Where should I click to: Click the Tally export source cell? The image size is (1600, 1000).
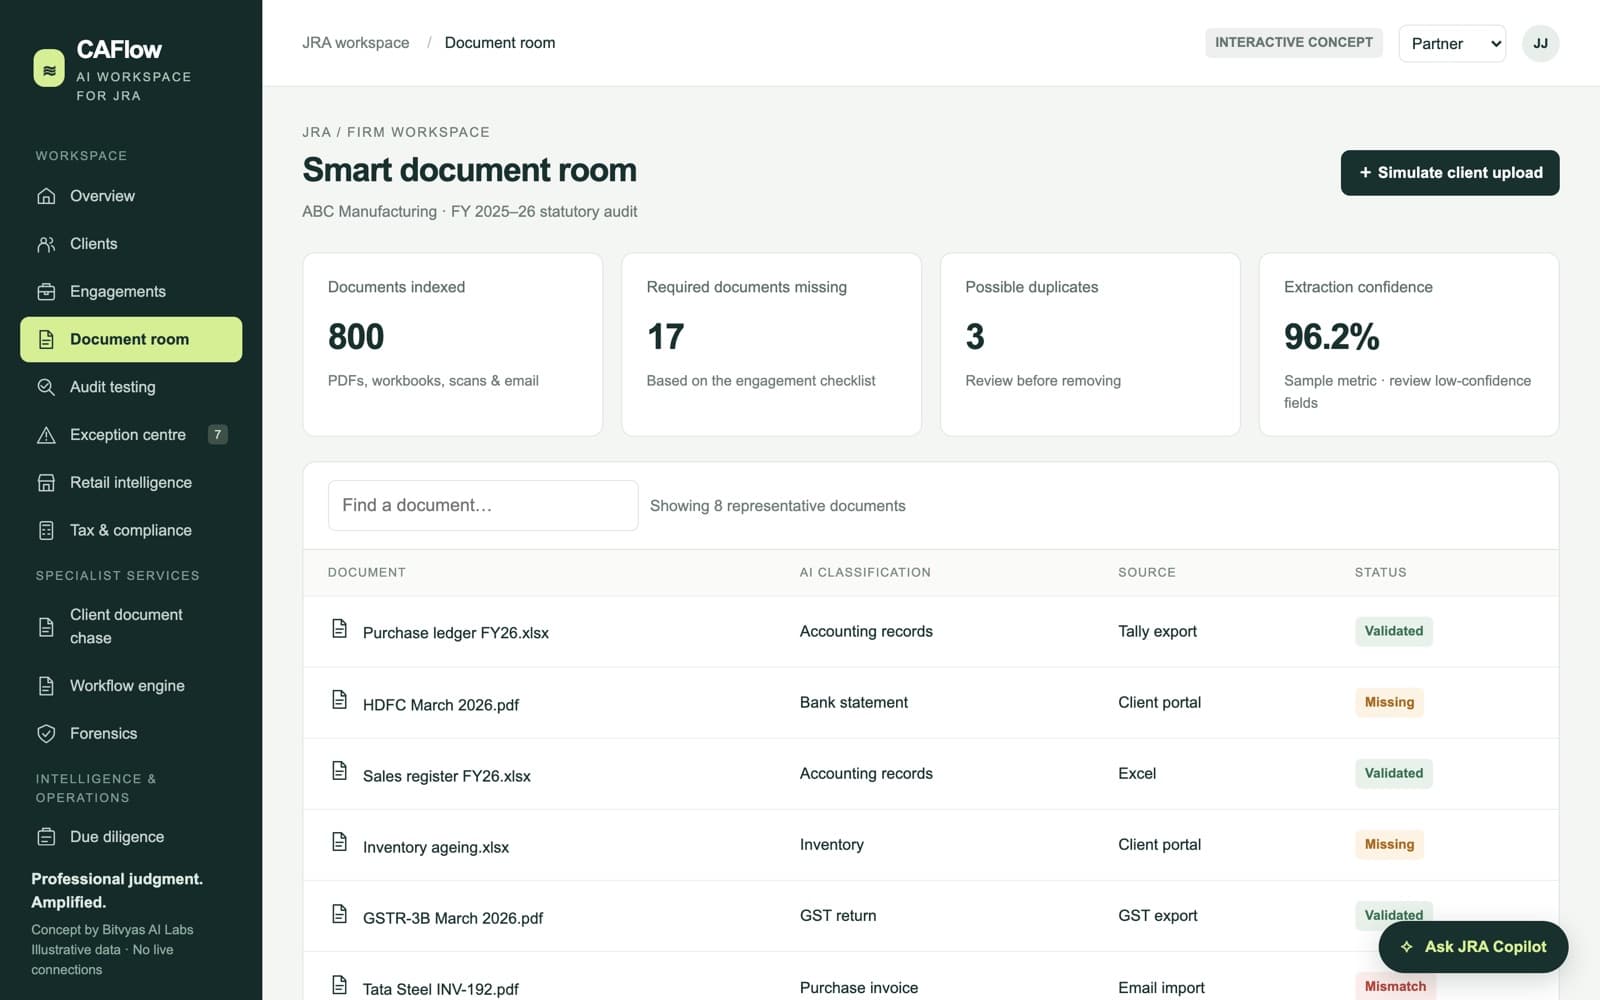1157,631
